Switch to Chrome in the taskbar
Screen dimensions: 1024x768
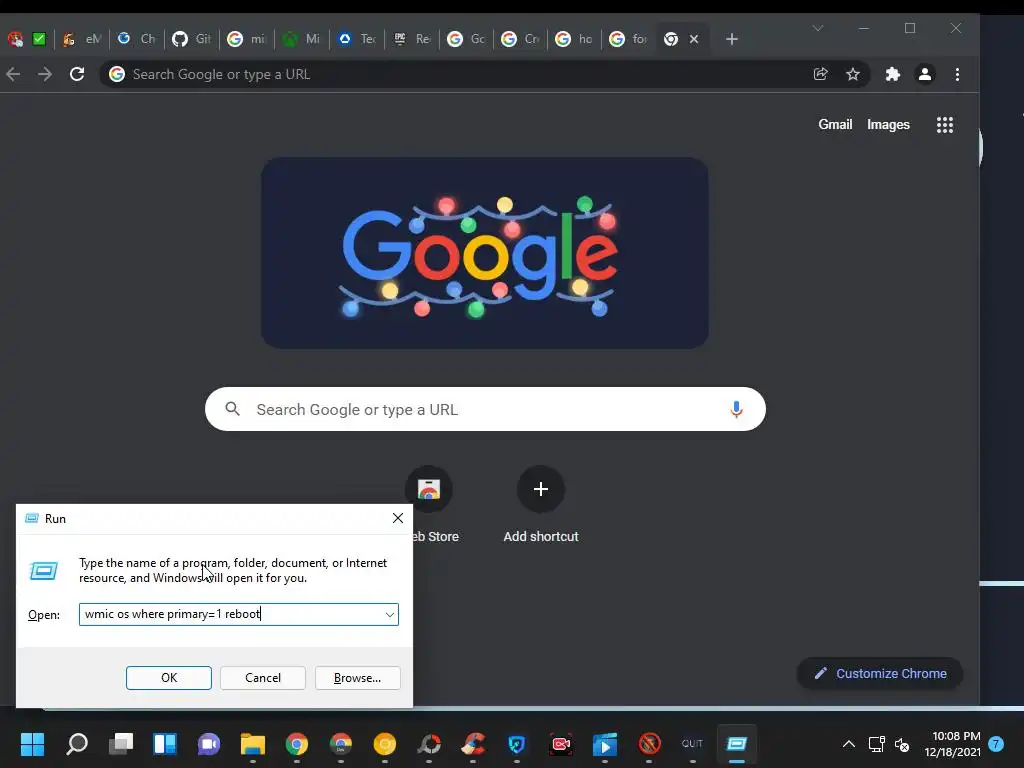click(x=296, y=744)
